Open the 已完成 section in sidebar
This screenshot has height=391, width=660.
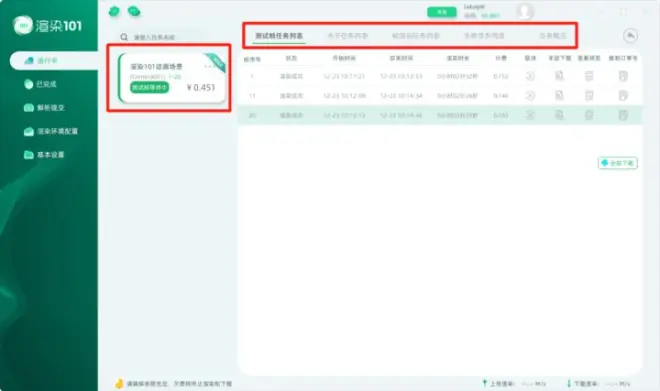40,84
